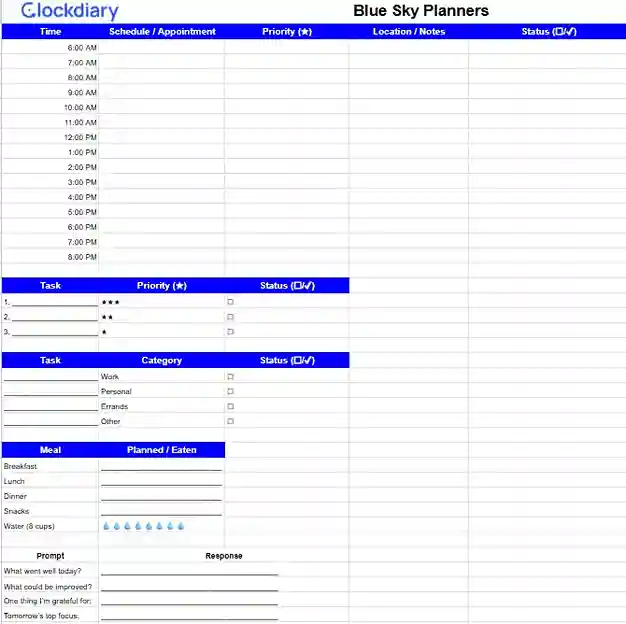This screenshot has height=624, width=626.
Task: Click the Dinner planned/eaten line
Action: coord(161,500)
